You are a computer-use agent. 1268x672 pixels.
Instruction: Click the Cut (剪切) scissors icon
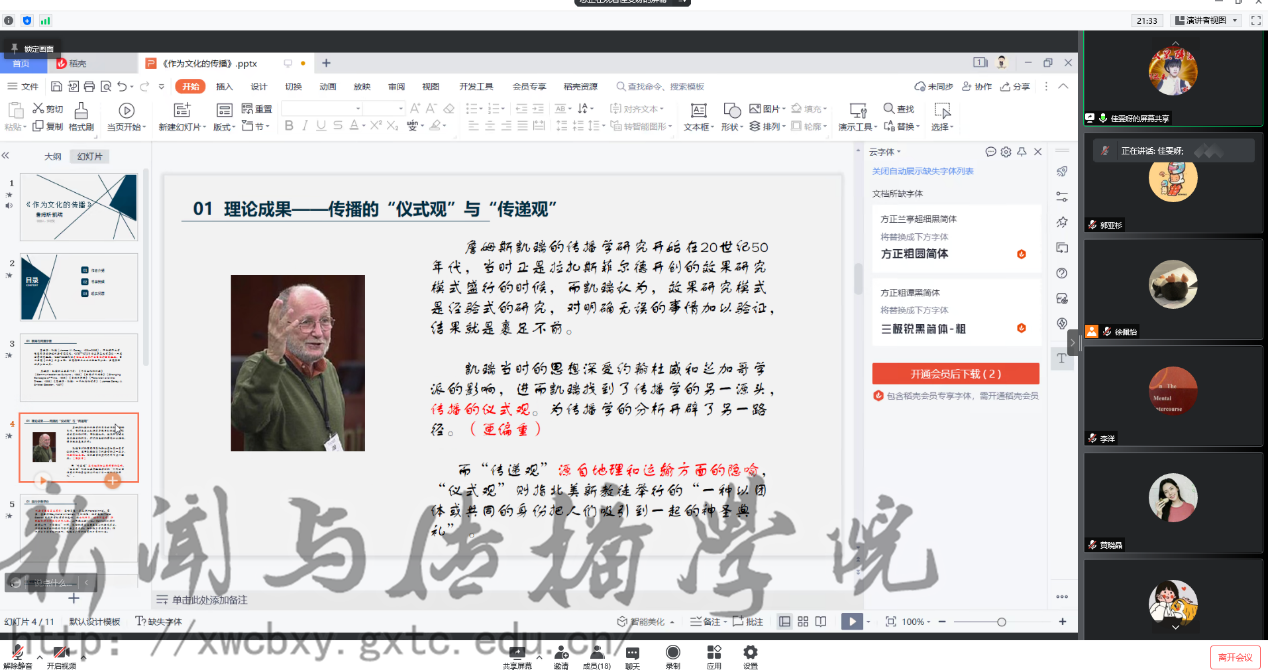(x=38, y=109)
